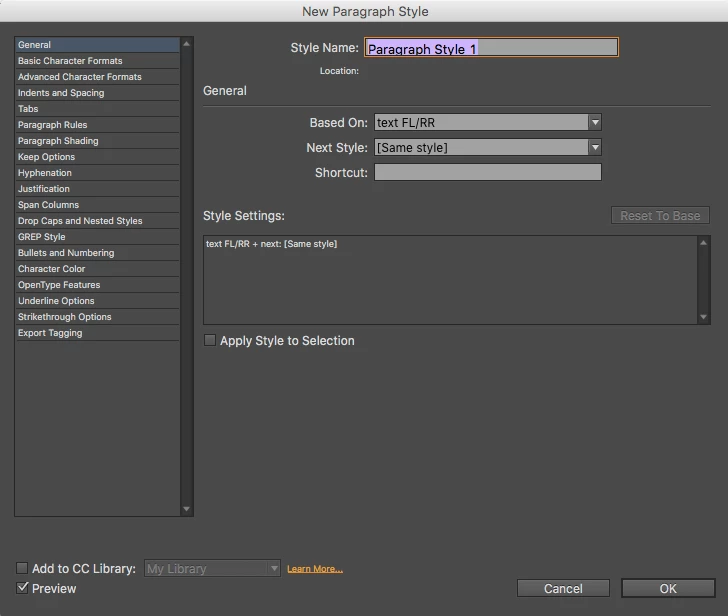This screenshot has height=616, width=728.
Task: Click Style Settings scroll down arrow
Action: click(703, 317)
